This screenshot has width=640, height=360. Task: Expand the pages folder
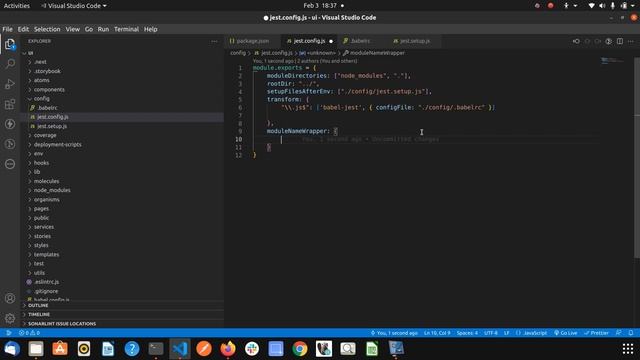[41, 209]
